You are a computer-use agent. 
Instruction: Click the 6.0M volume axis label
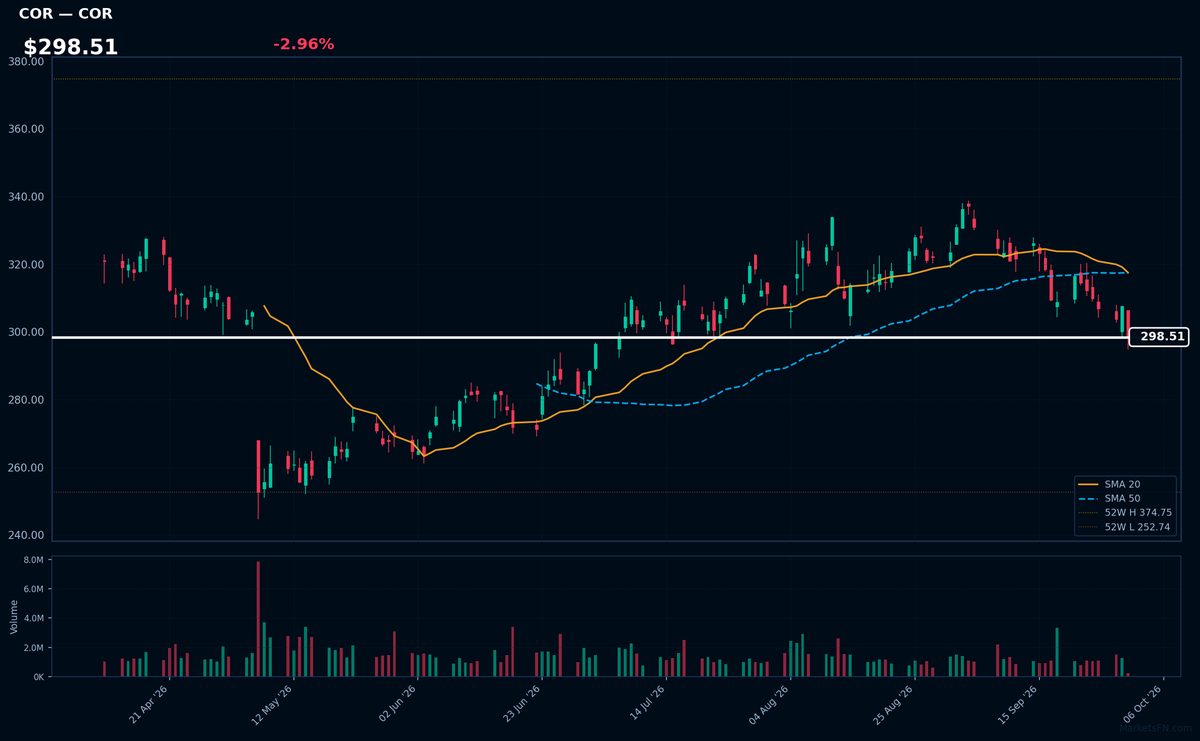(34, 590)
